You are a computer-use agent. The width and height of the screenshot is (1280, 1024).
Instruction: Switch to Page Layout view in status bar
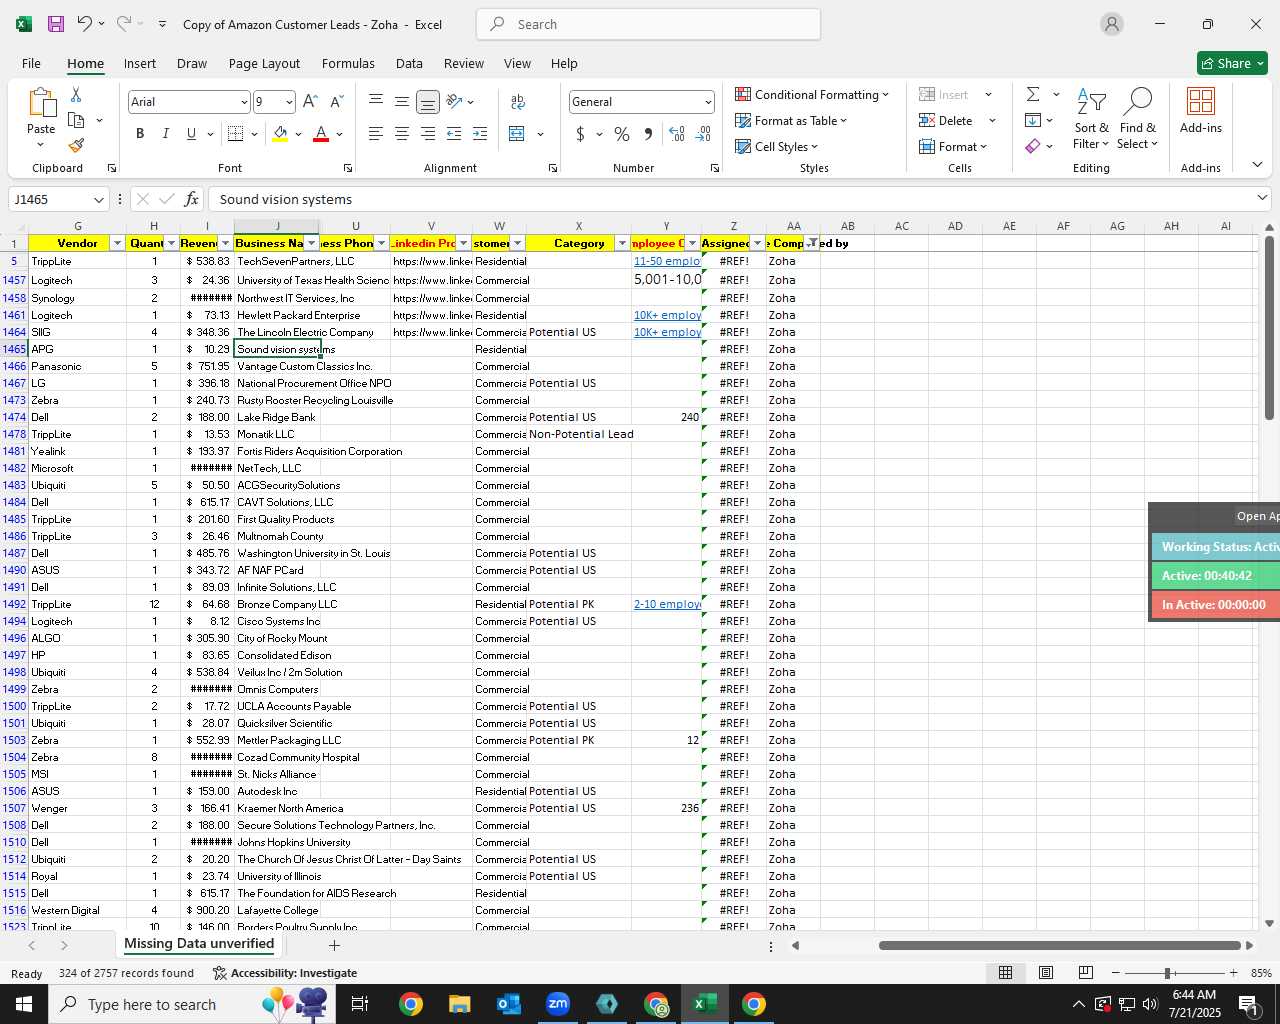(1046, 973)
